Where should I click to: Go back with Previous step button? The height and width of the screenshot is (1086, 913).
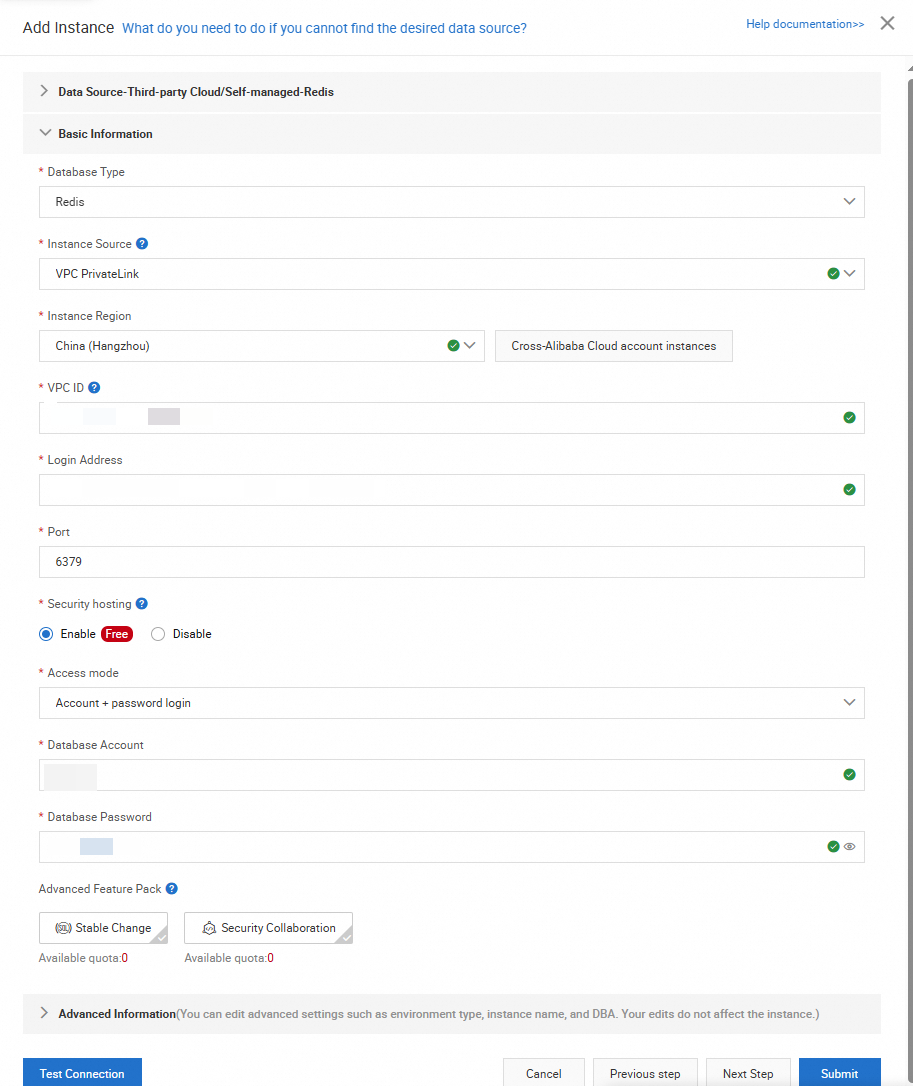point(645,1074)
